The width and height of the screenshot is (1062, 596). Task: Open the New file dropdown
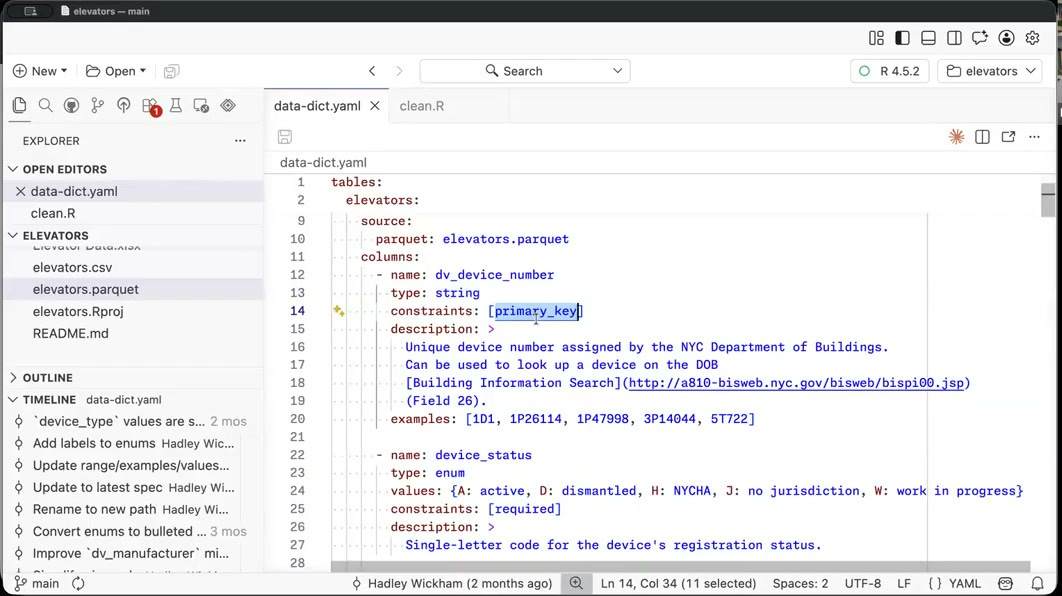[x=41, y=71]
